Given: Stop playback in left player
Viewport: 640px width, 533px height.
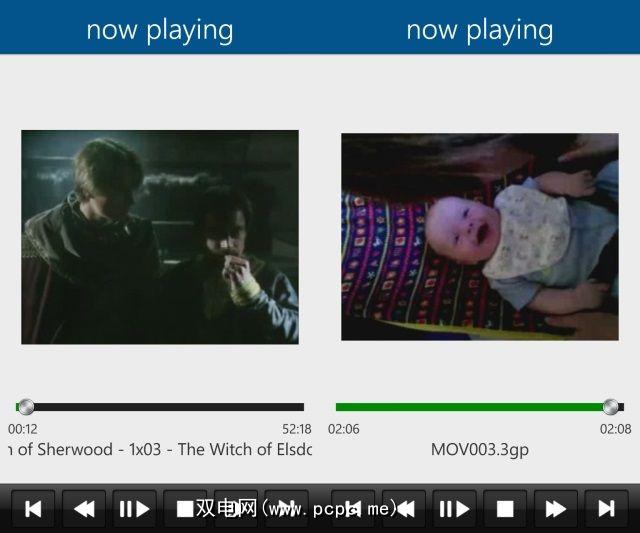Looking at the screenshot, I should click(x=184, y=509).
